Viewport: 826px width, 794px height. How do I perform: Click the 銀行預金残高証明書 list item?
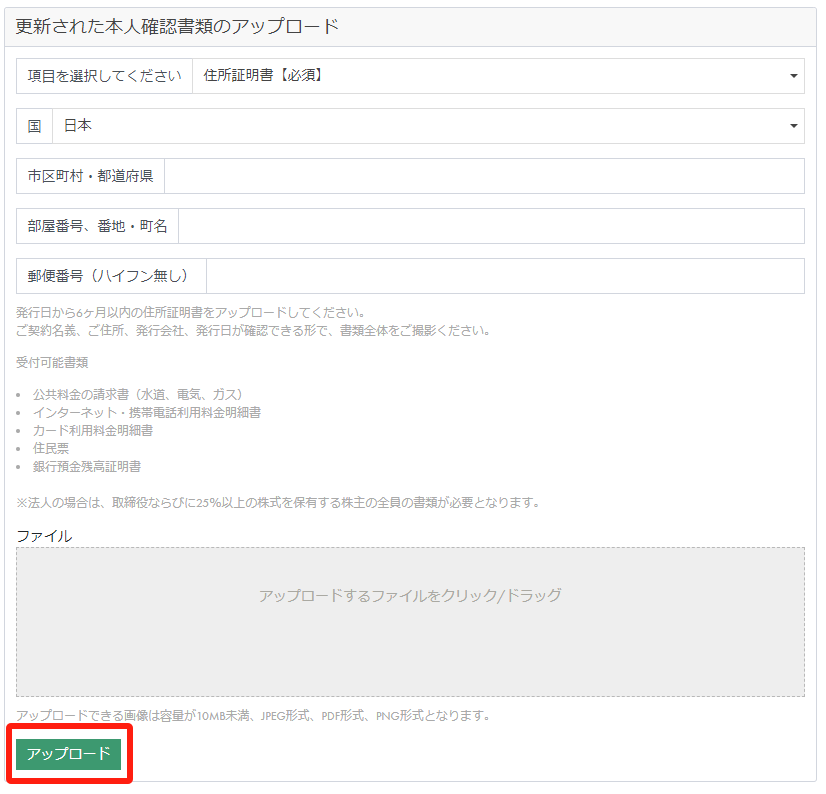(x=87, y=466)
